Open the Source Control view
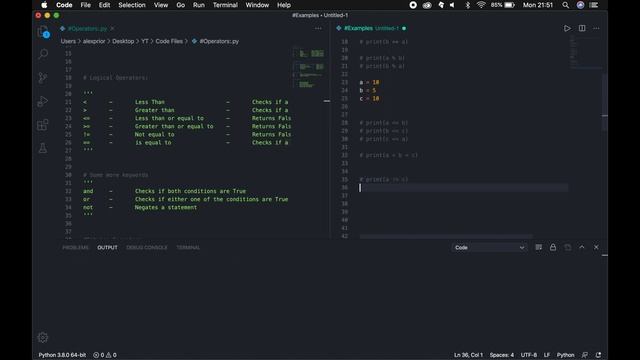Image resolution: width=640 pixels, height=360 pixels. pos(43,78)
